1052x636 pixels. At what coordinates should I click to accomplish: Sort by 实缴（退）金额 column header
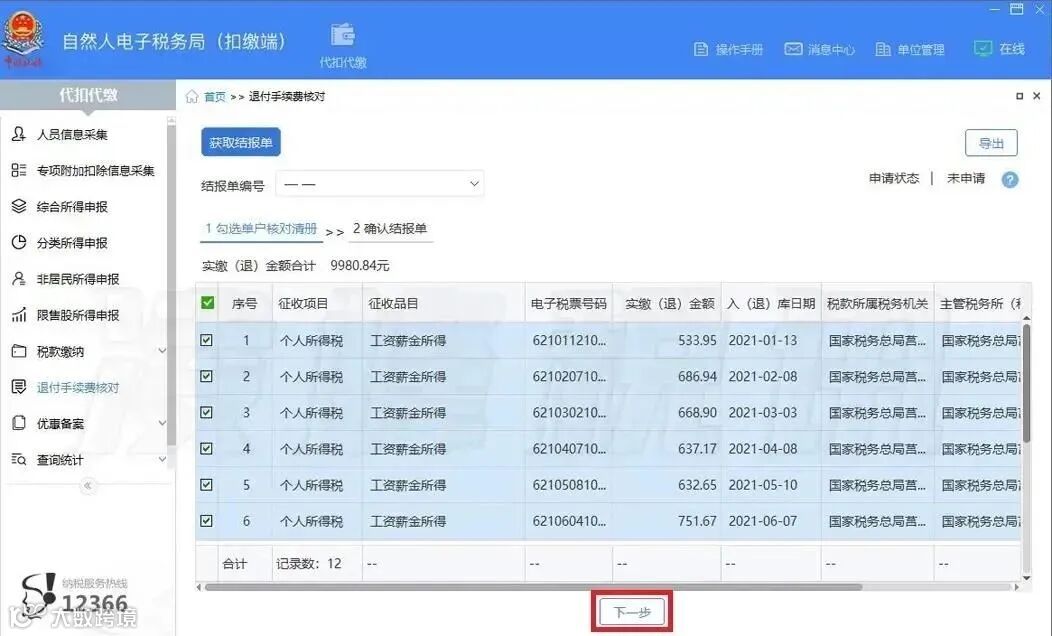click(669, 303)
